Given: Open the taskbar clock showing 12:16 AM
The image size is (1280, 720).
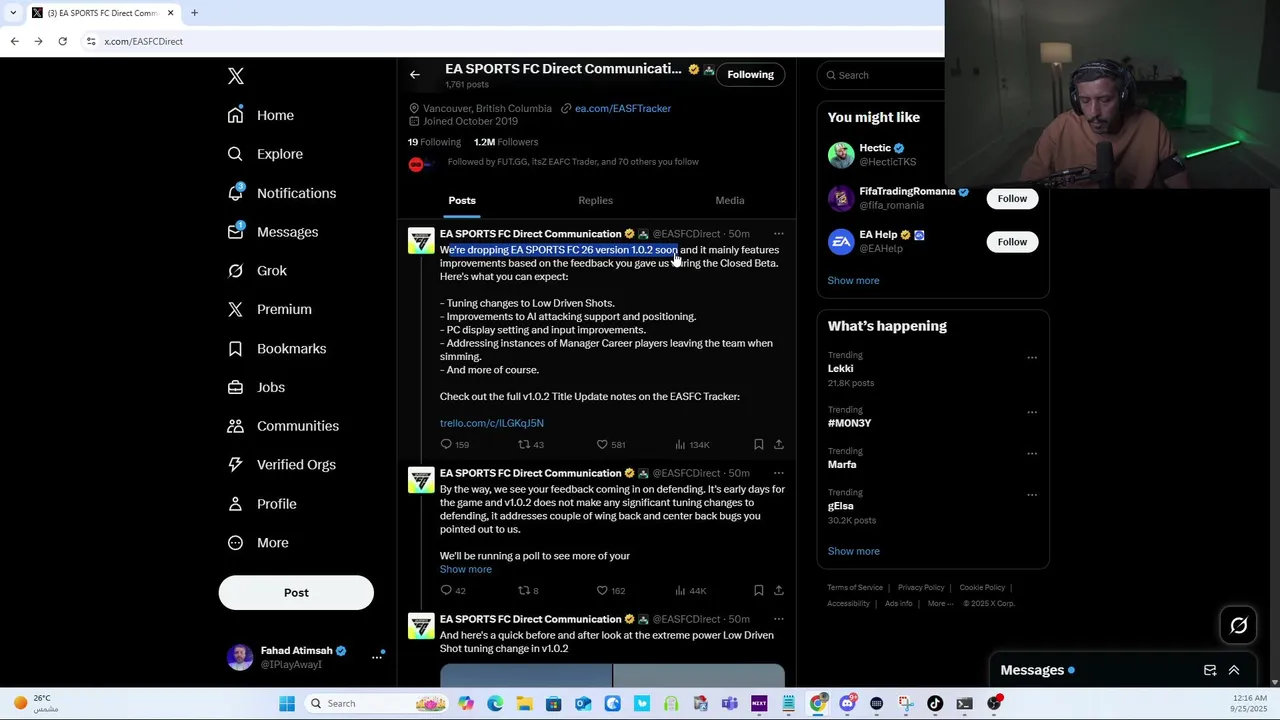Looking at the screenshot, I should 1249,704.
